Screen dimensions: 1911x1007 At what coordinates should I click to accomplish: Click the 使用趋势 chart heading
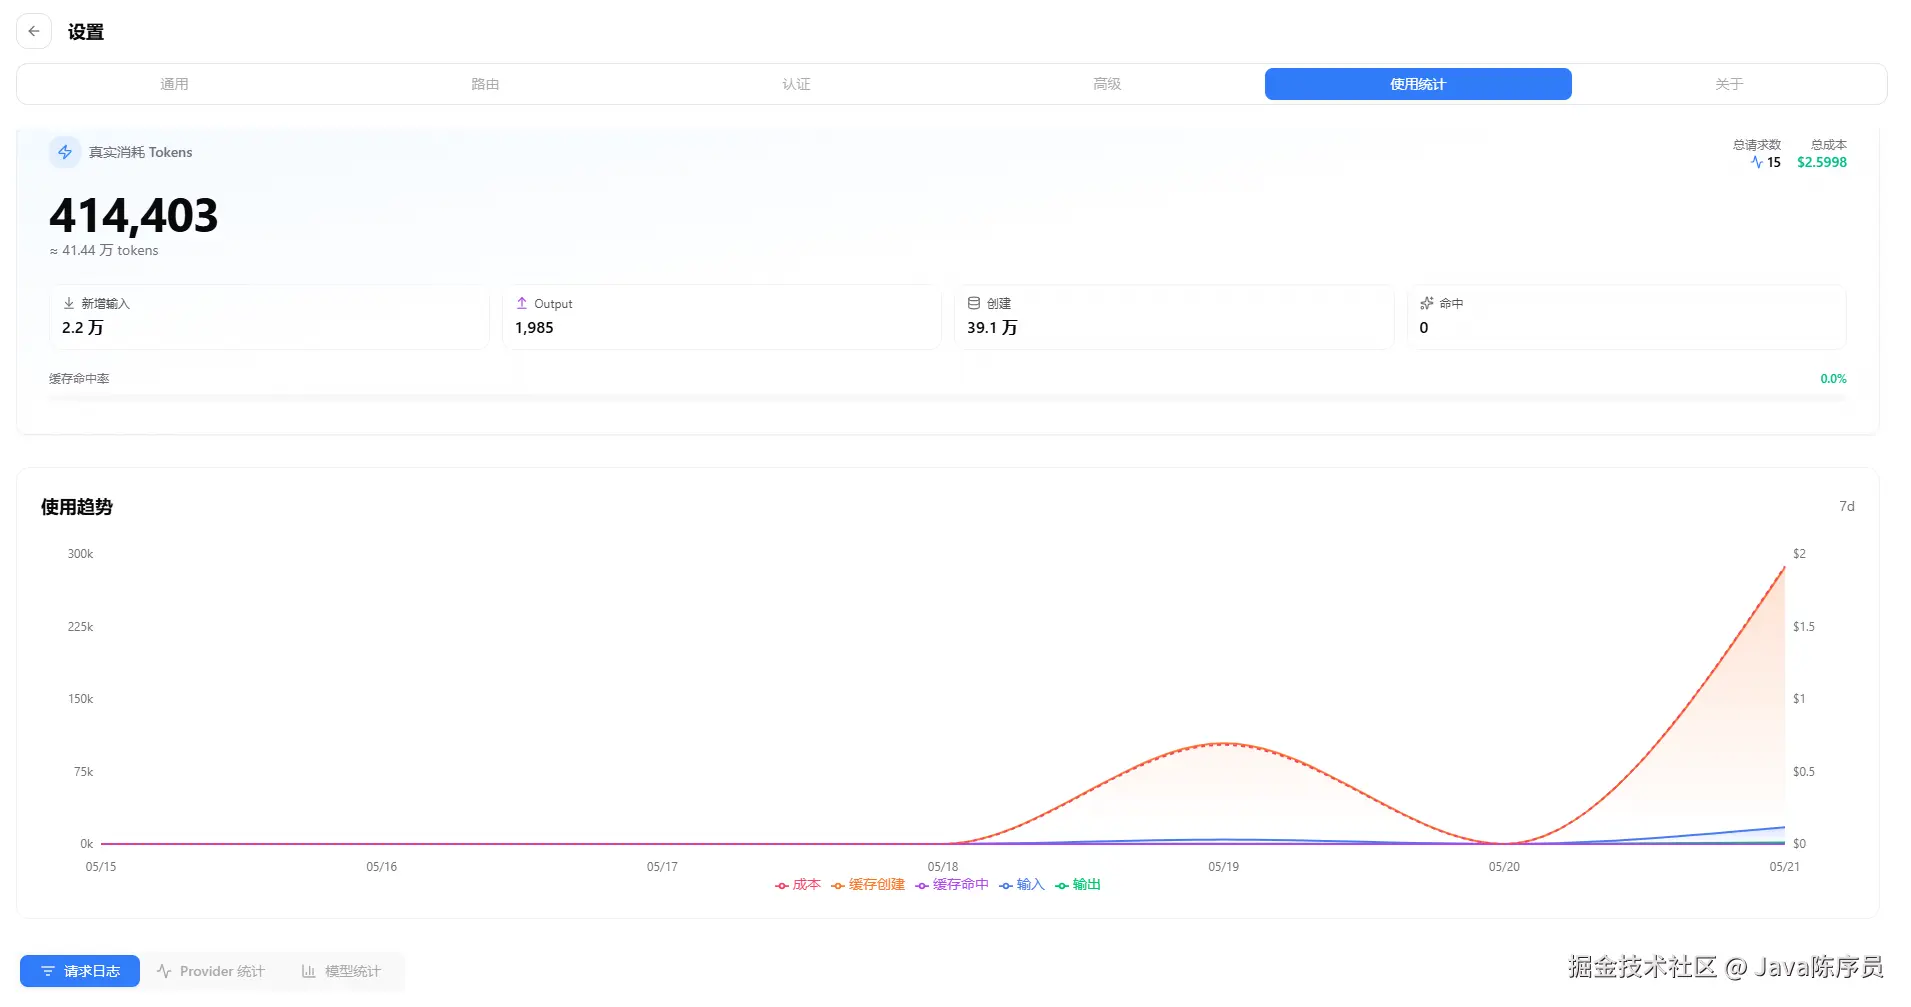click(77, 507)
